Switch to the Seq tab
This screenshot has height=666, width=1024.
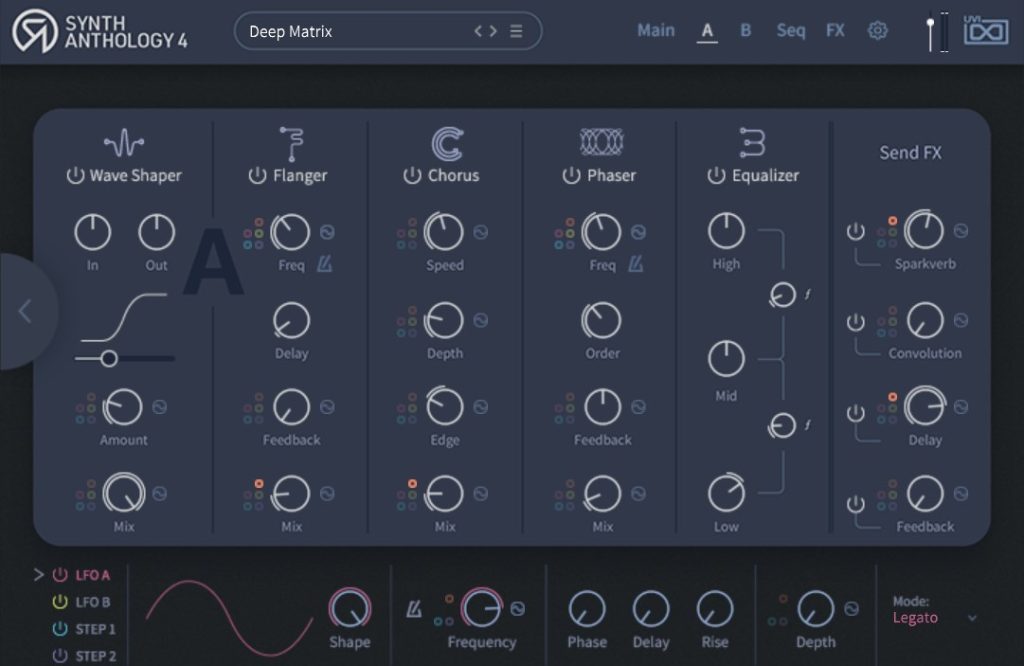click(790, 31)
